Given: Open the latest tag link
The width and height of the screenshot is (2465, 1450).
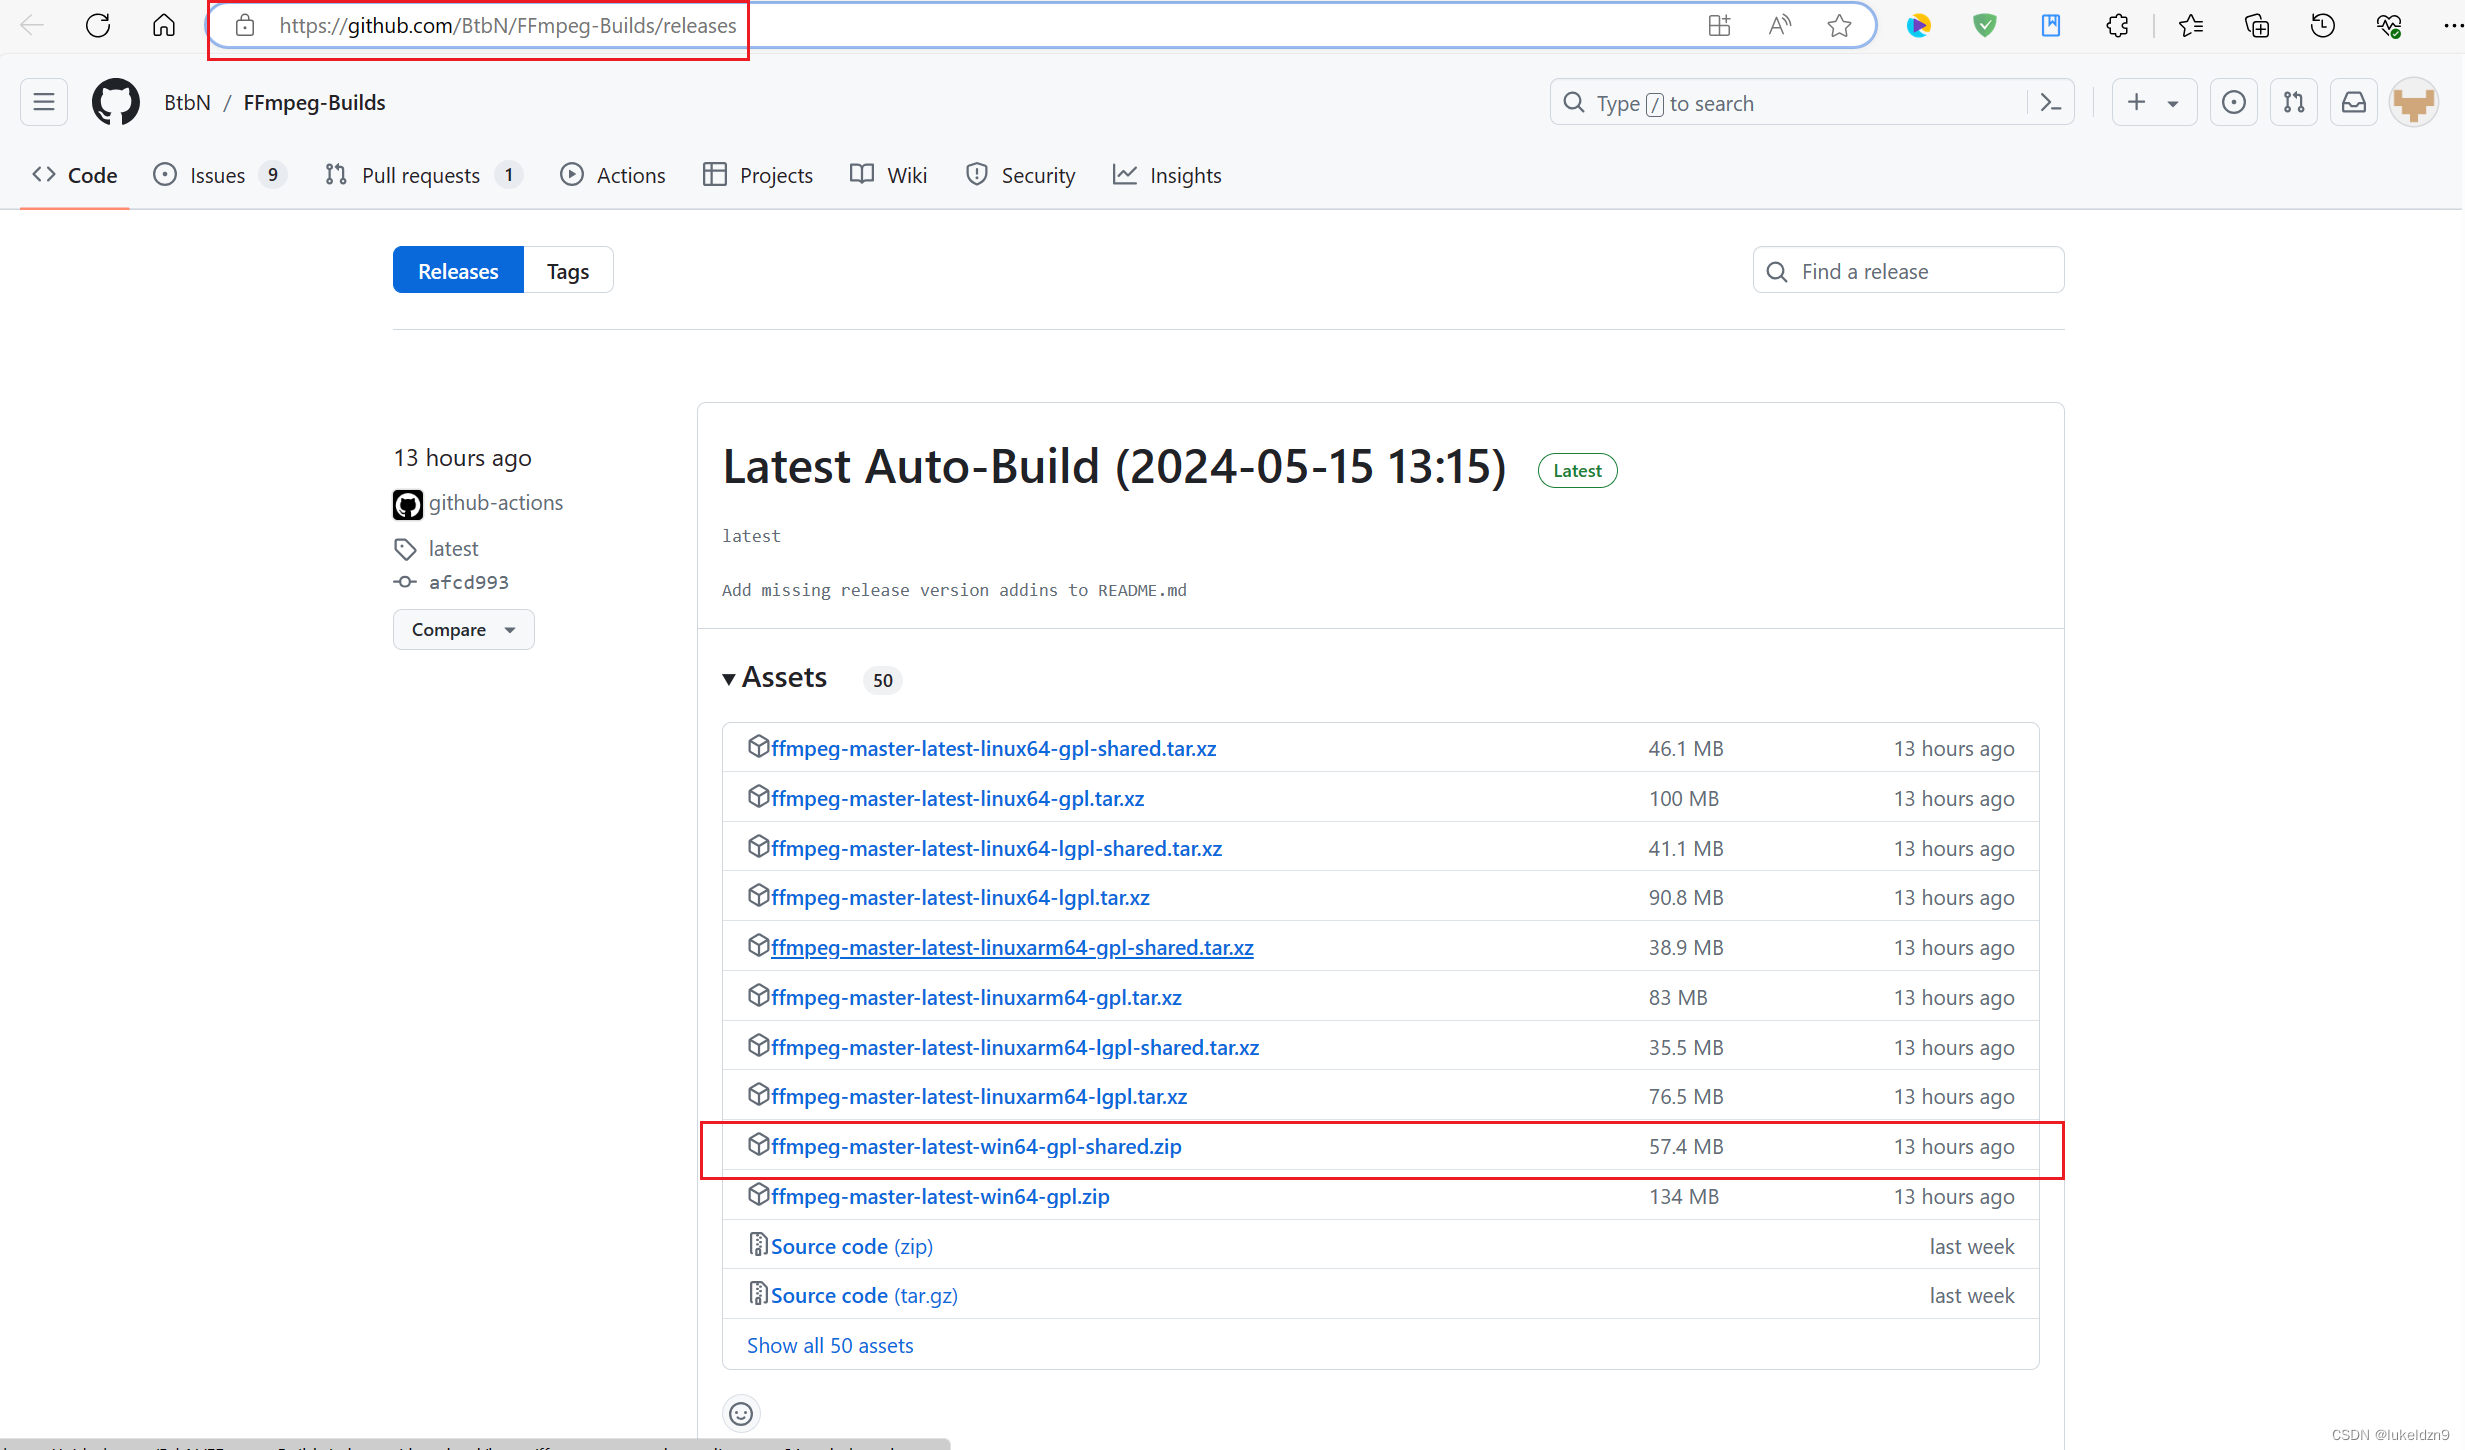Looking at the screenshot, I should click(453, 548).
